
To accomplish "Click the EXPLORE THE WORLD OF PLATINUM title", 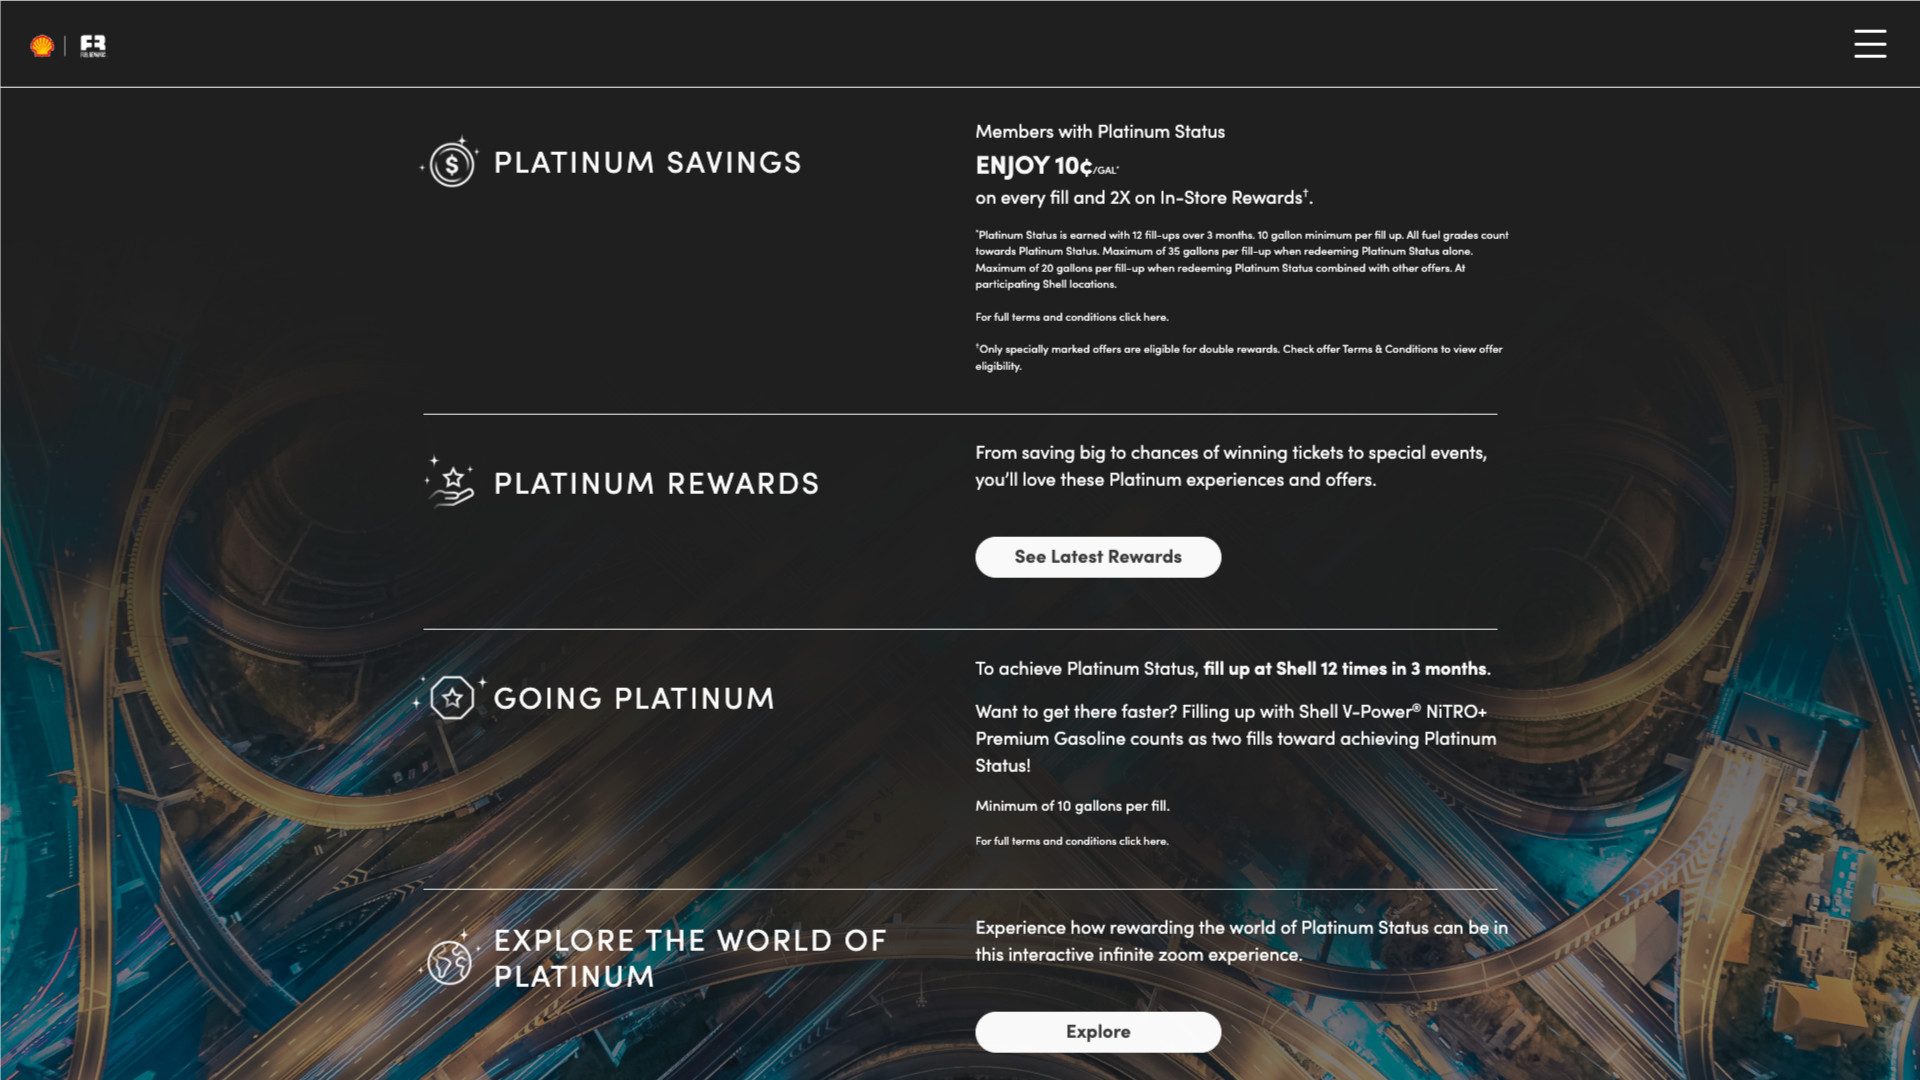I will 689,958.
